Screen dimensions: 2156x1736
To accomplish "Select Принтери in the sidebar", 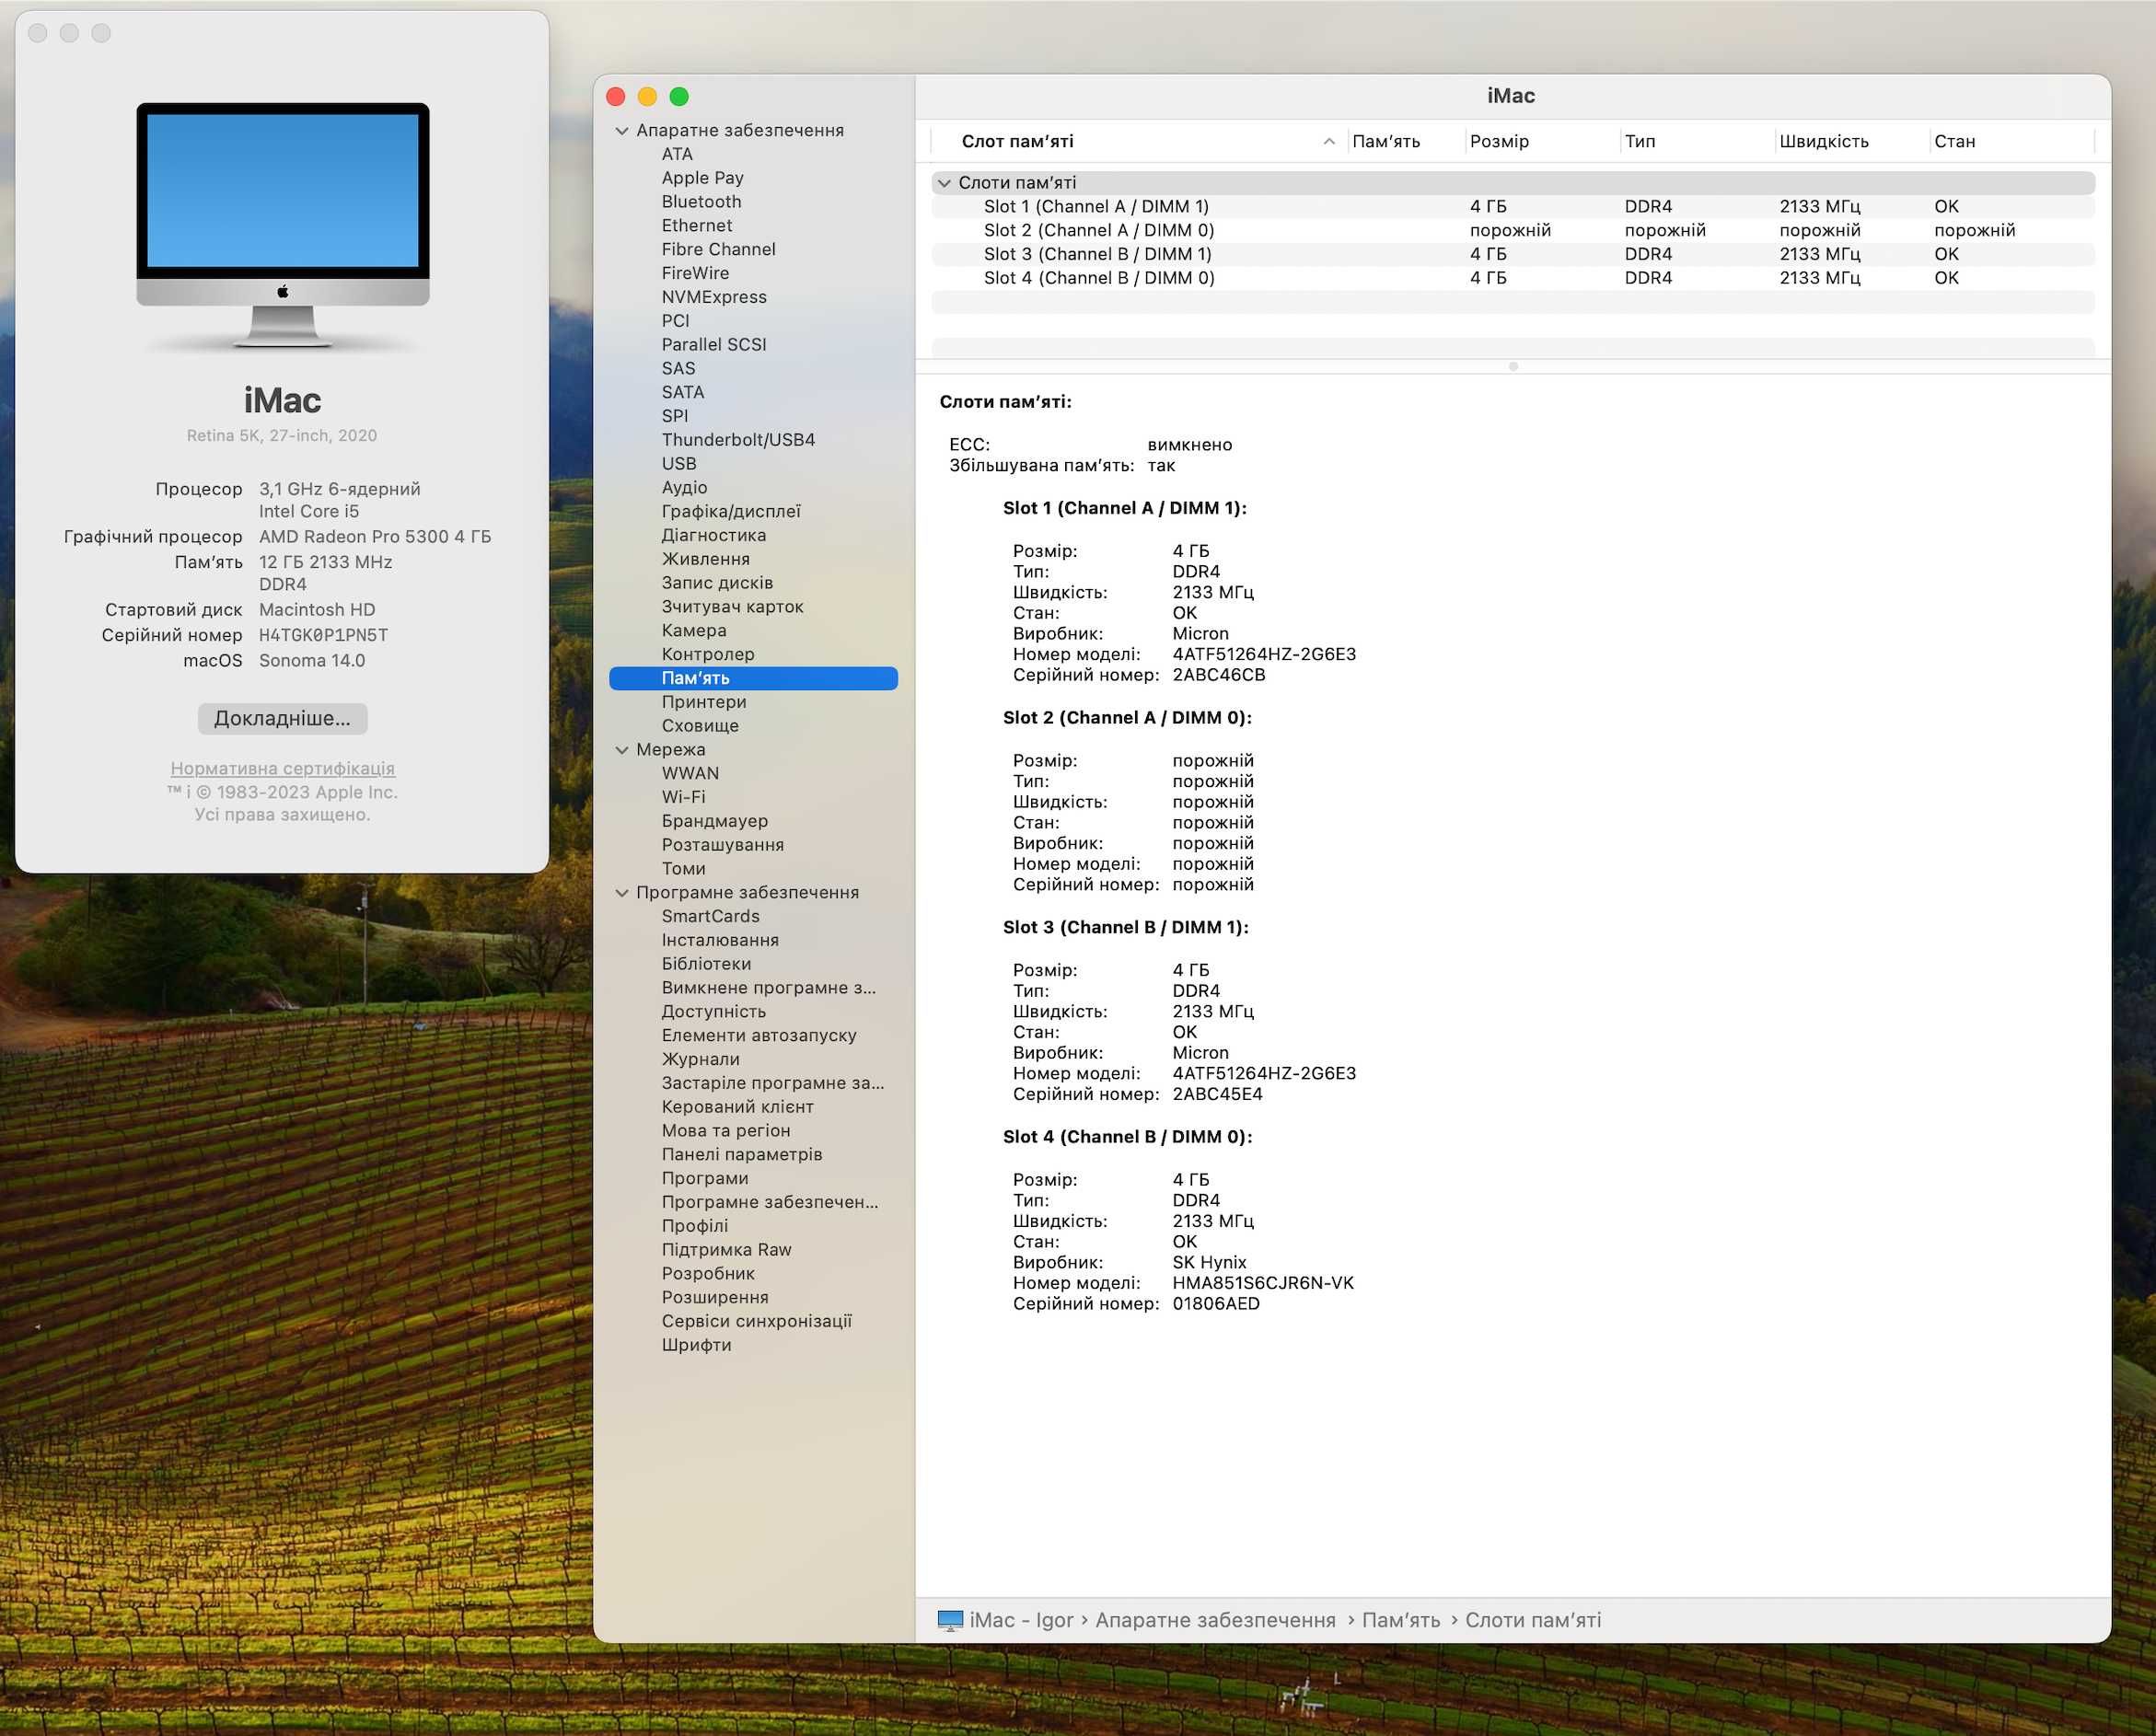I will (704, 701).
